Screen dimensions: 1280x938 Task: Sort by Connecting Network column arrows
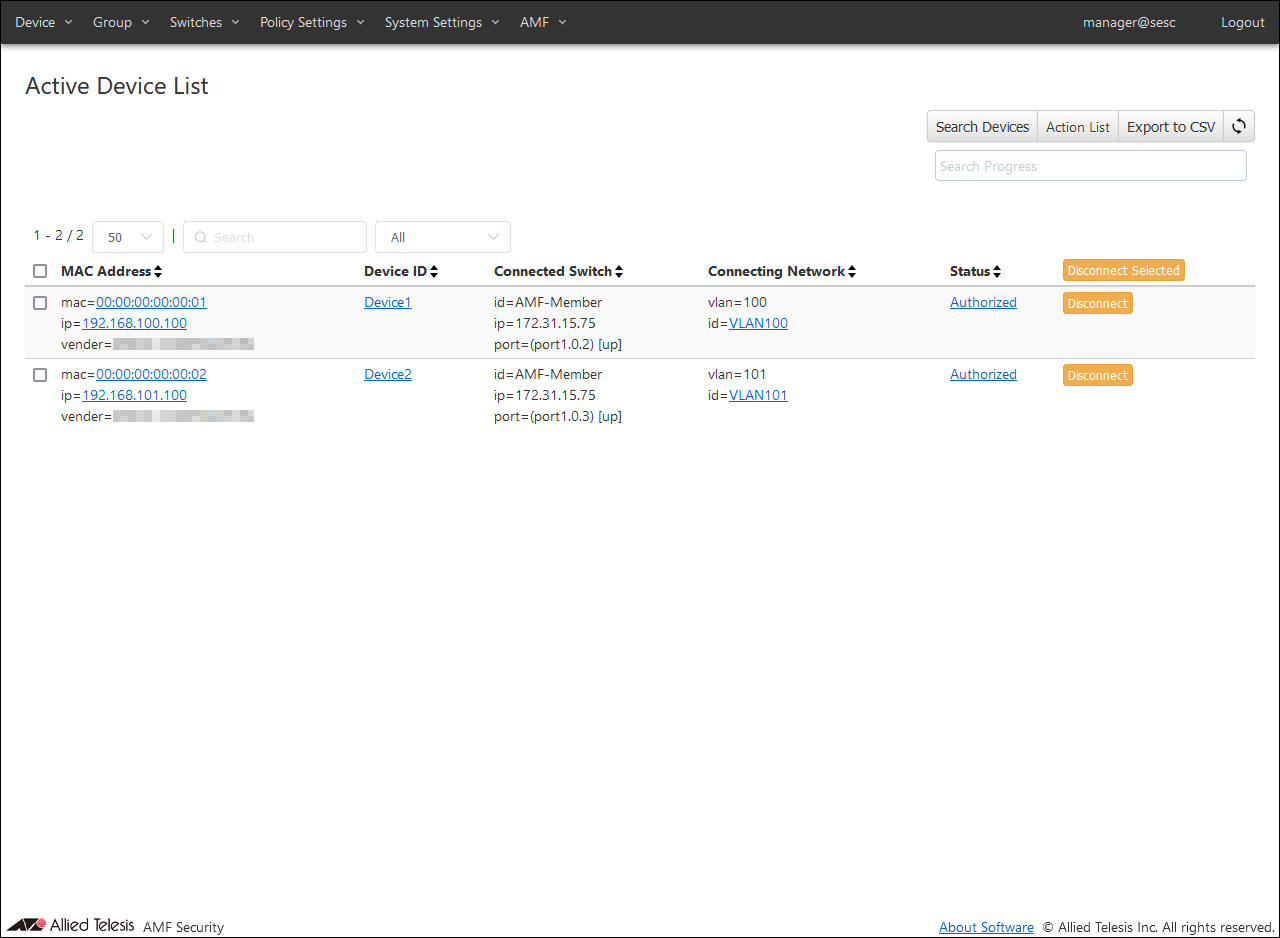point(852,272)
